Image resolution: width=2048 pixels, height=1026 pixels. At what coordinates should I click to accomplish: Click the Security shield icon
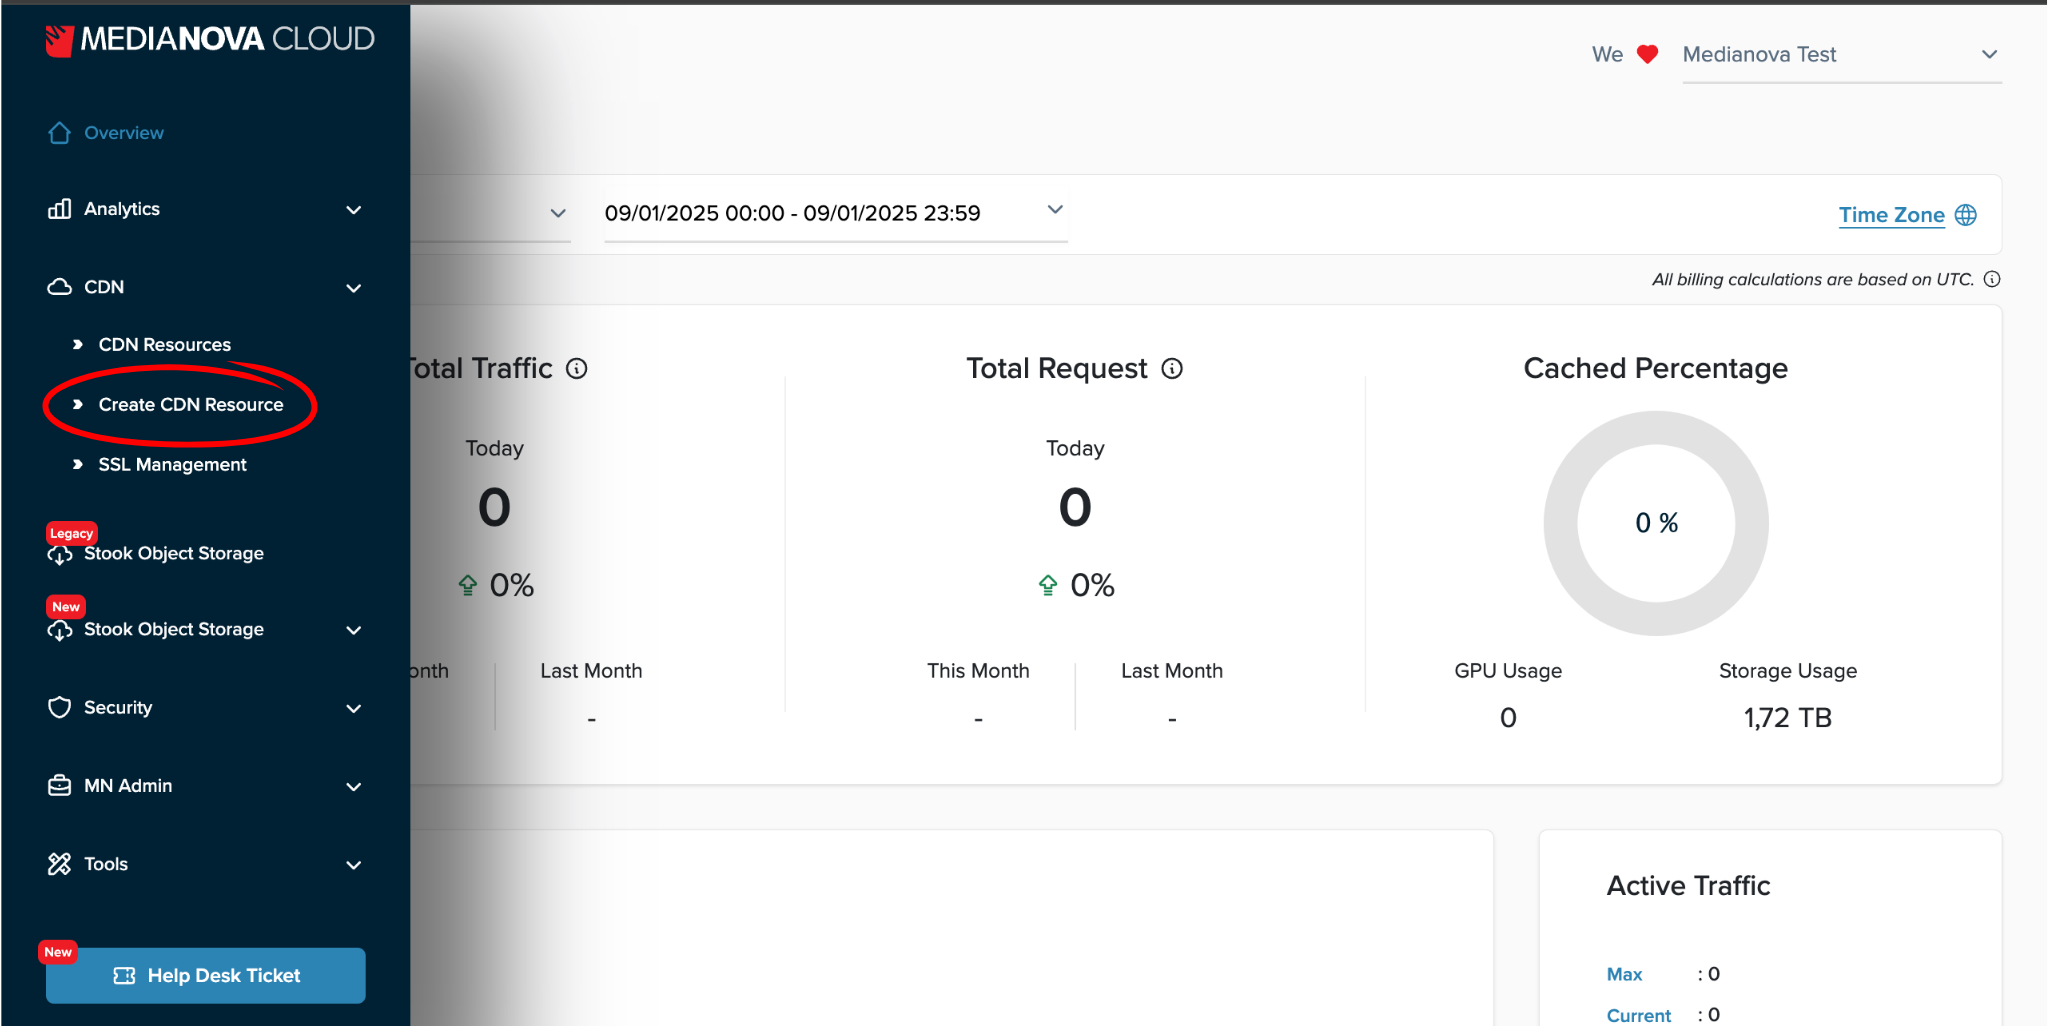(60, 707)
